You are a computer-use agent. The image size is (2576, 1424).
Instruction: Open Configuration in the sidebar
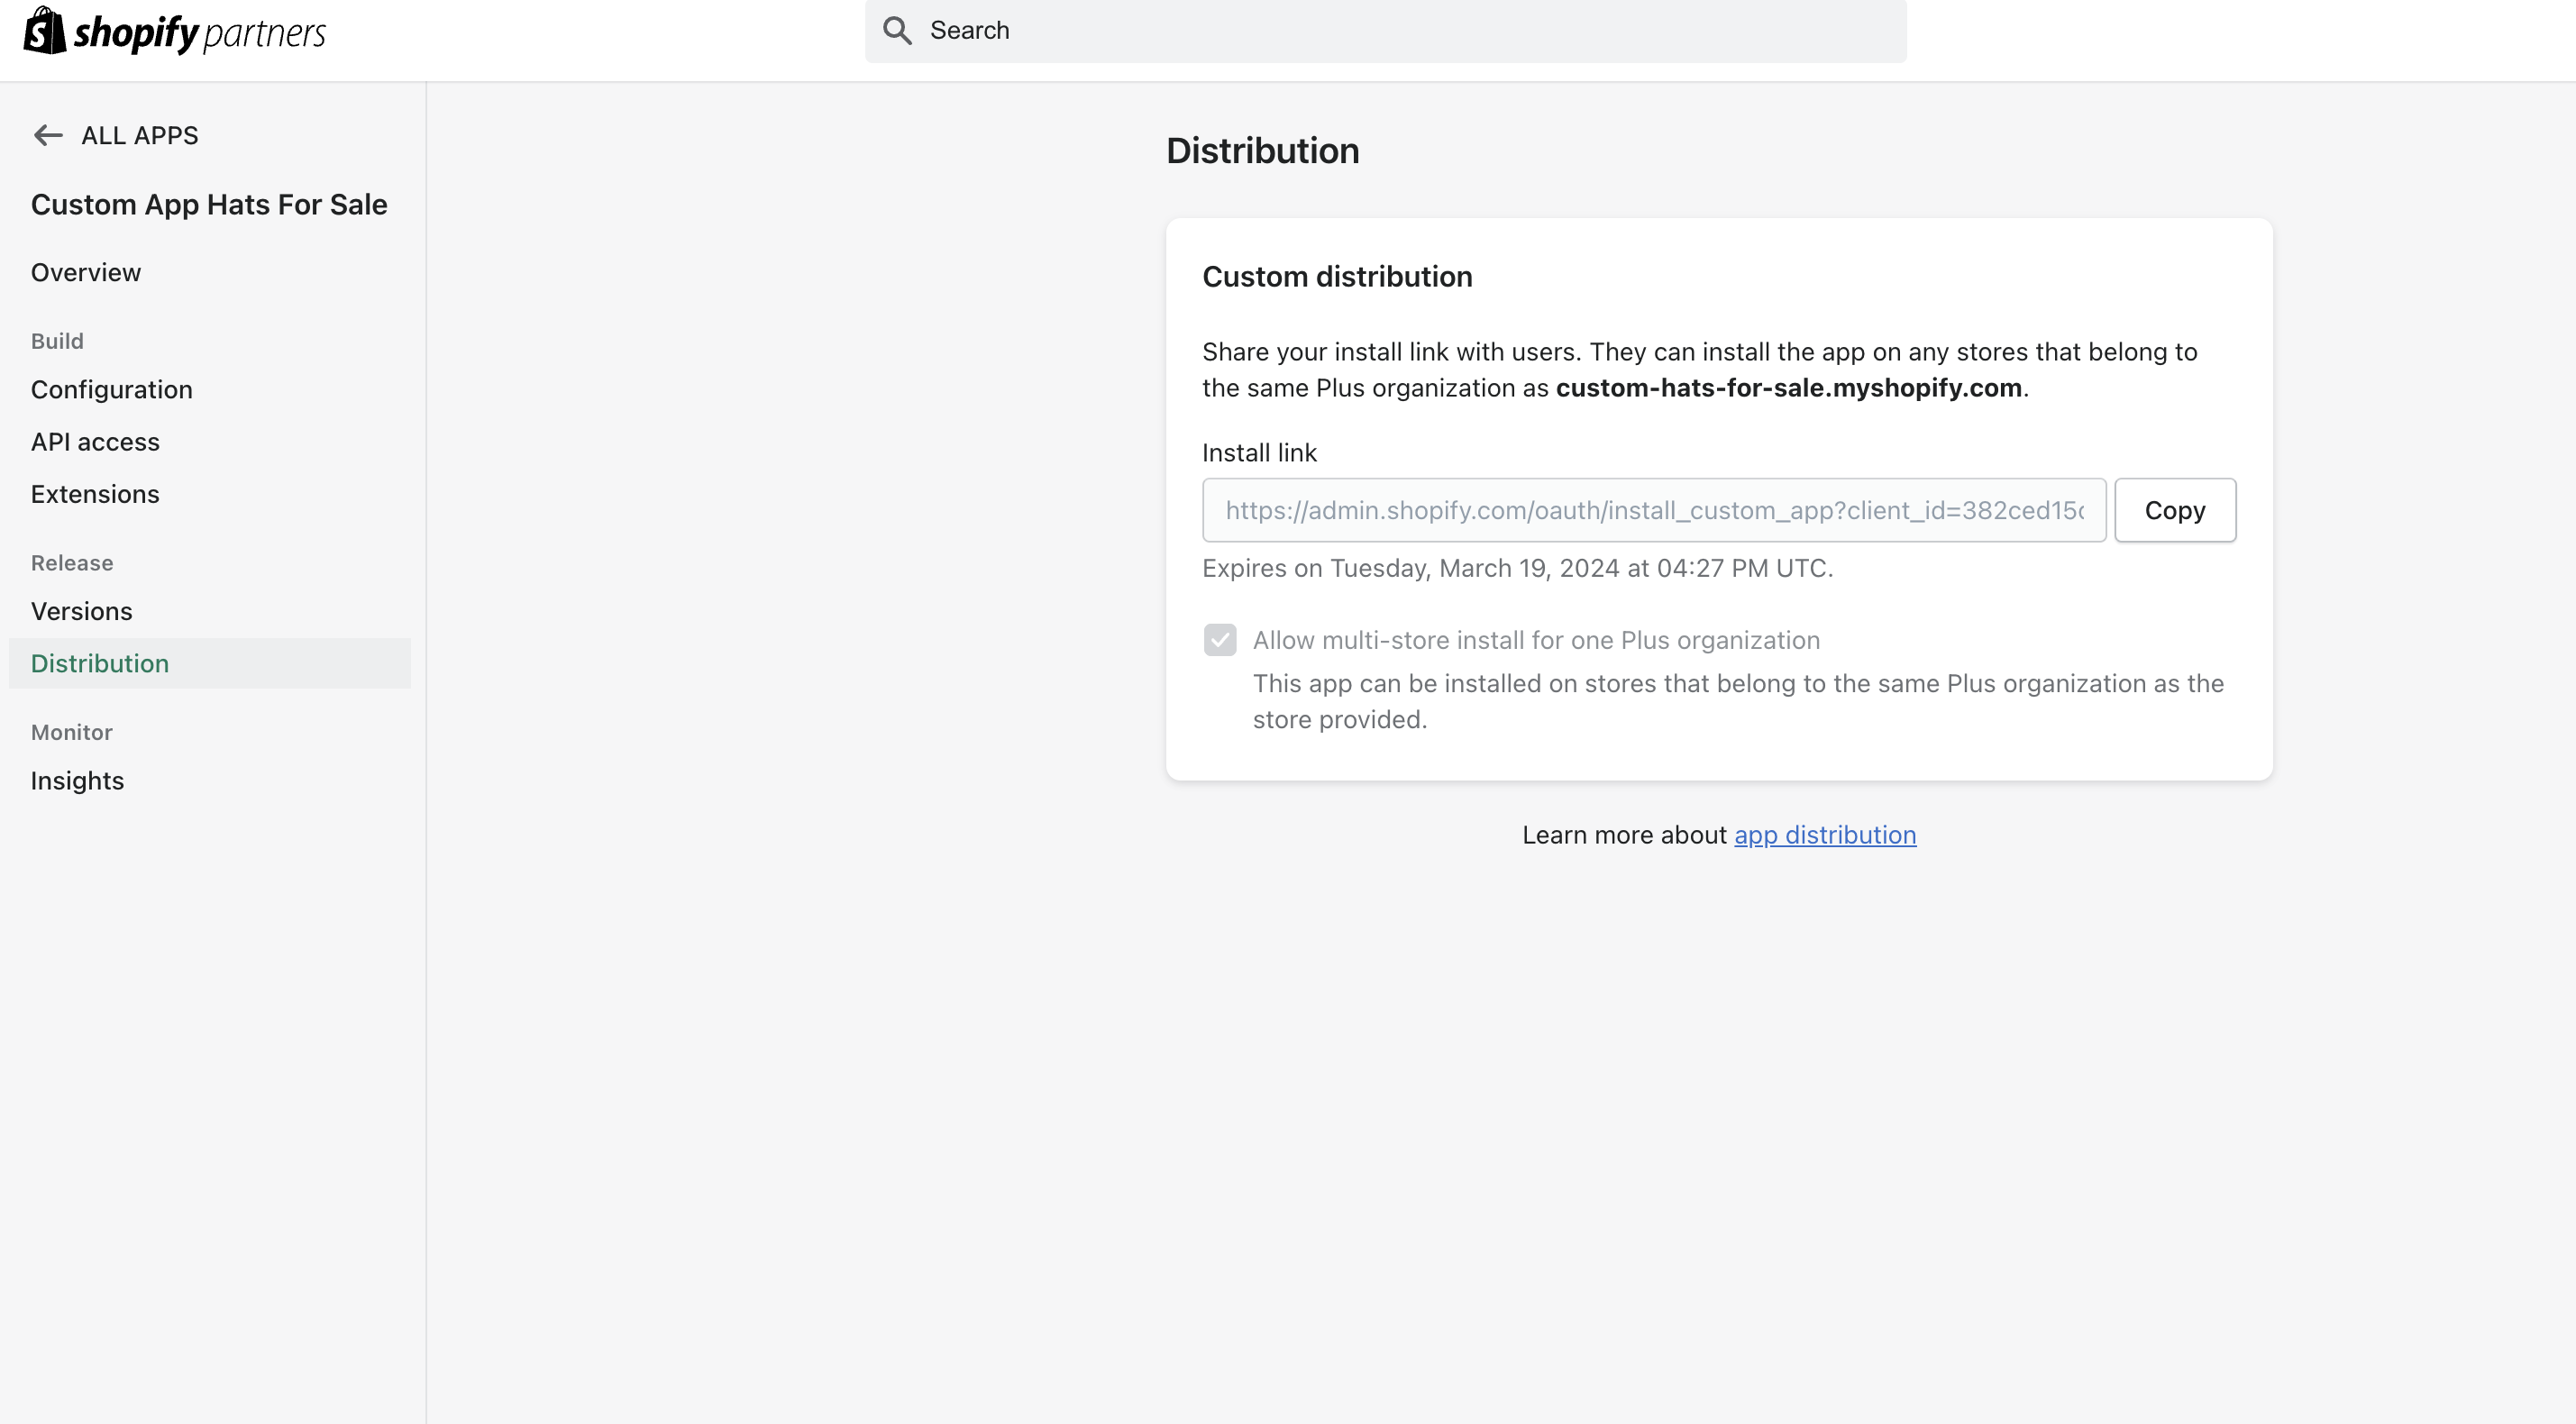[112, 389]
